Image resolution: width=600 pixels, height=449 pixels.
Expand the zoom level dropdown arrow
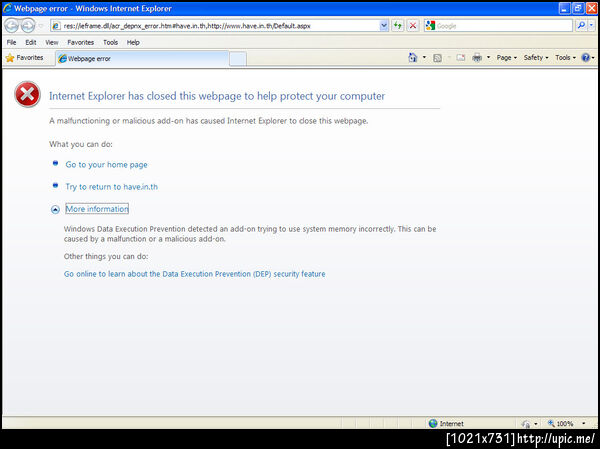coord(584,423)
